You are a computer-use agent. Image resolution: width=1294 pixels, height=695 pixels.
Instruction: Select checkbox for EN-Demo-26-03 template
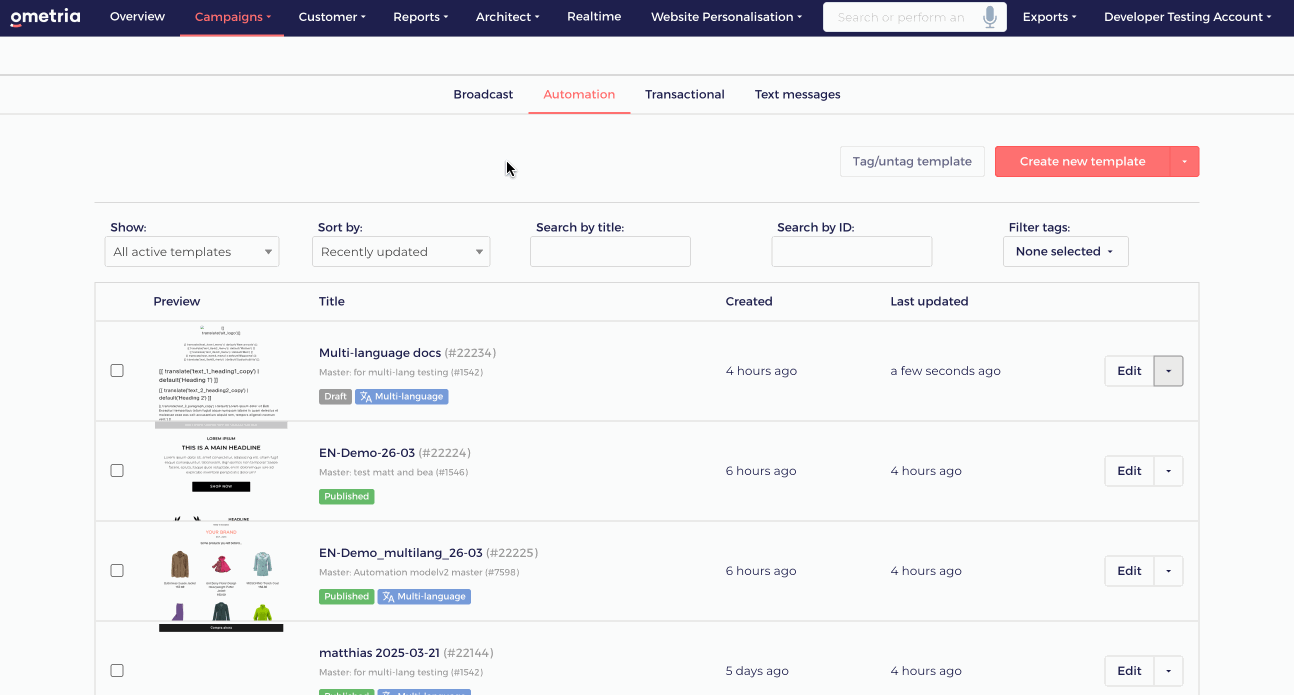point(117,470)
